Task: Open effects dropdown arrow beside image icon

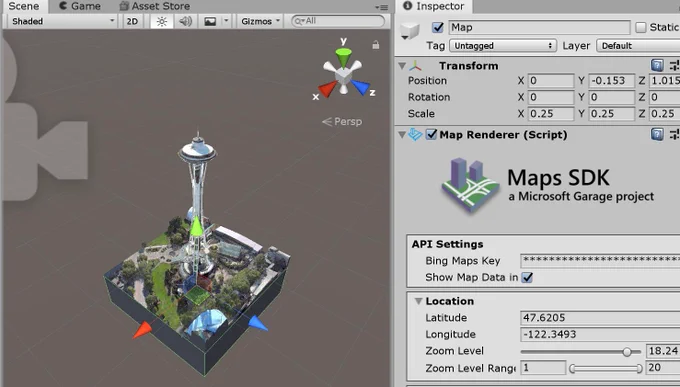Action: click(226, 21)
